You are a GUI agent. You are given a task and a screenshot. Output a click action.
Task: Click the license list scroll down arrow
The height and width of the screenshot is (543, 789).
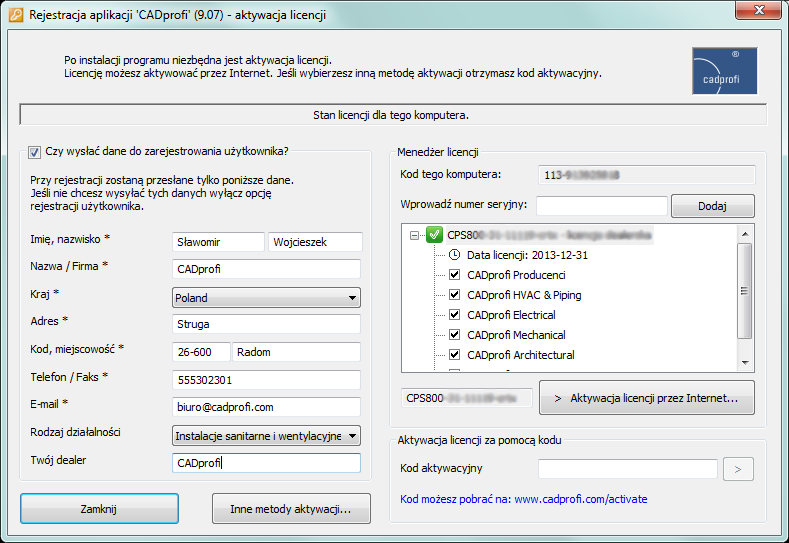point(745,362)
